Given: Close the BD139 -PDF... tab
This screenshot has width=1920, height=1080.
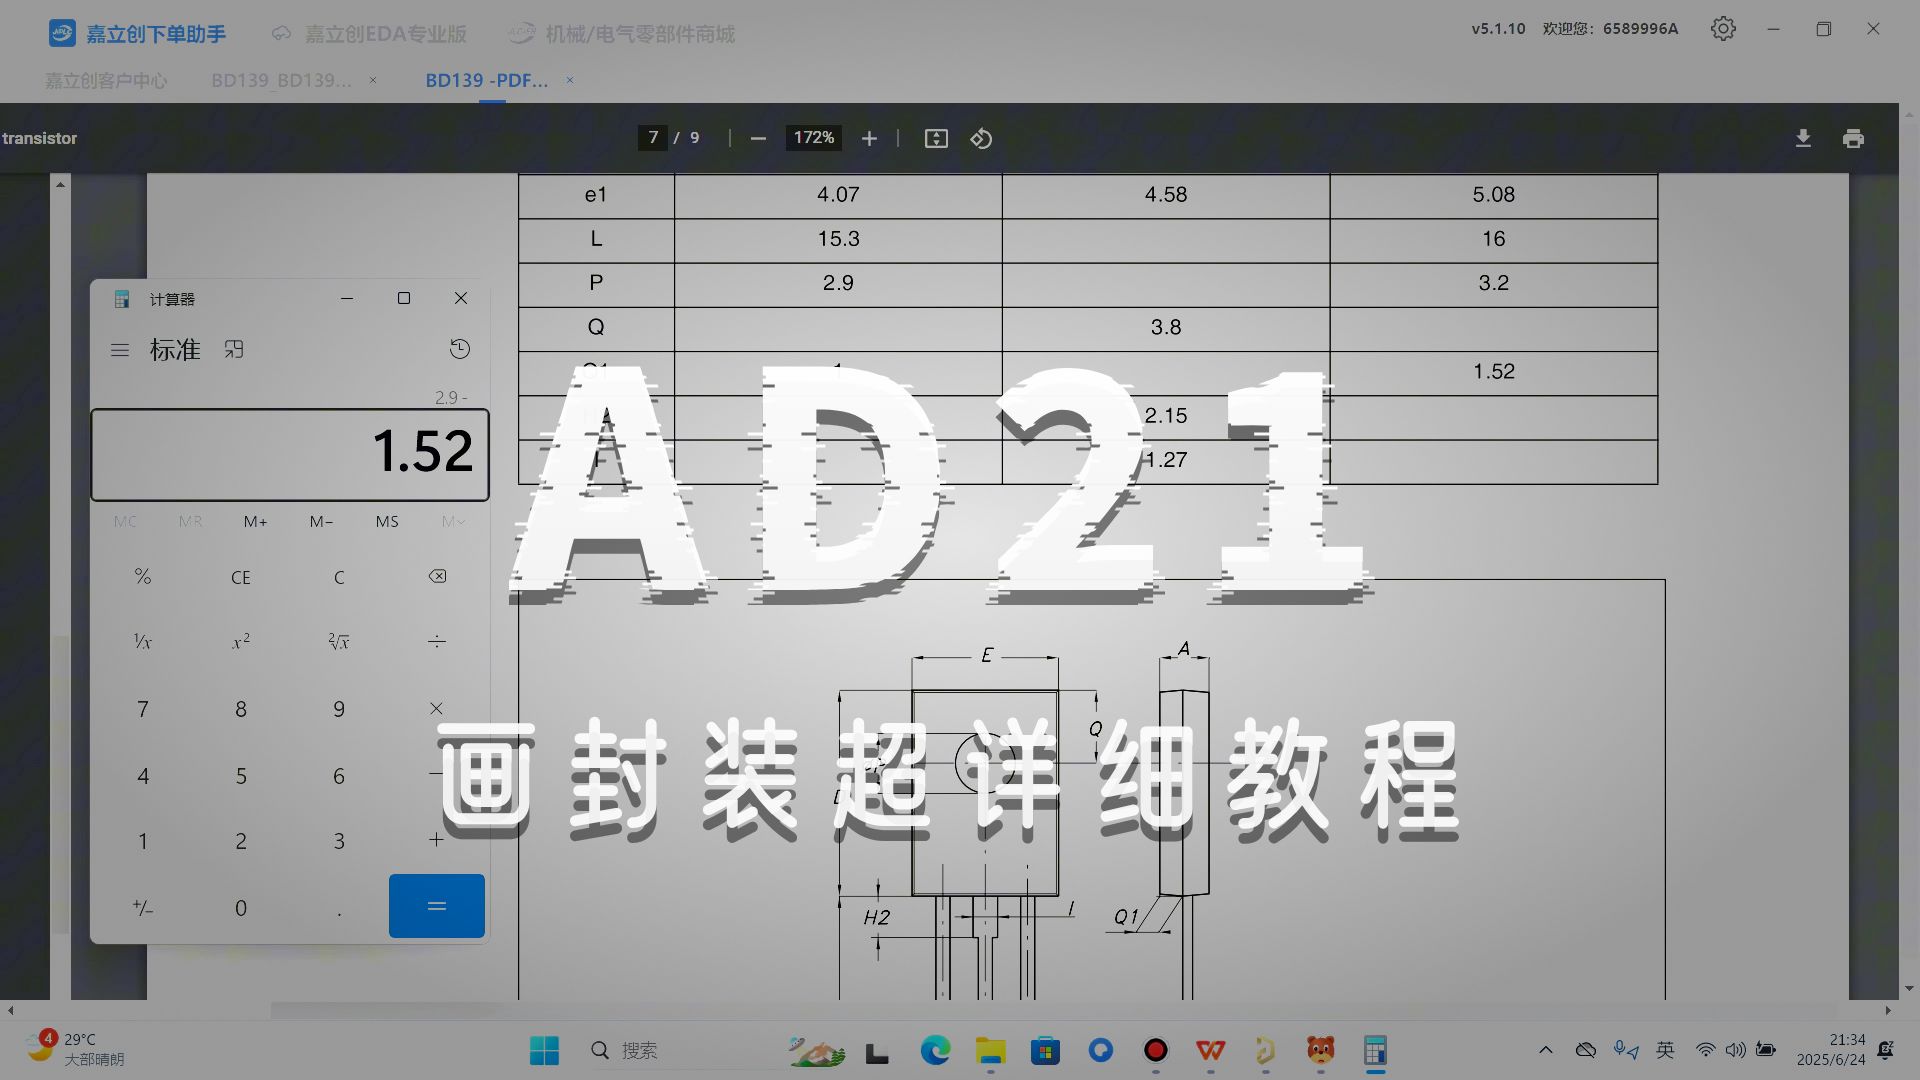Looking at the screenshot, I should pos(570,80).
